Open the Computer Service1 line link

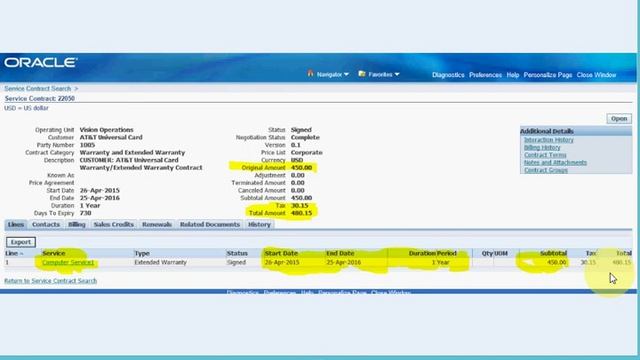[68, 262]
